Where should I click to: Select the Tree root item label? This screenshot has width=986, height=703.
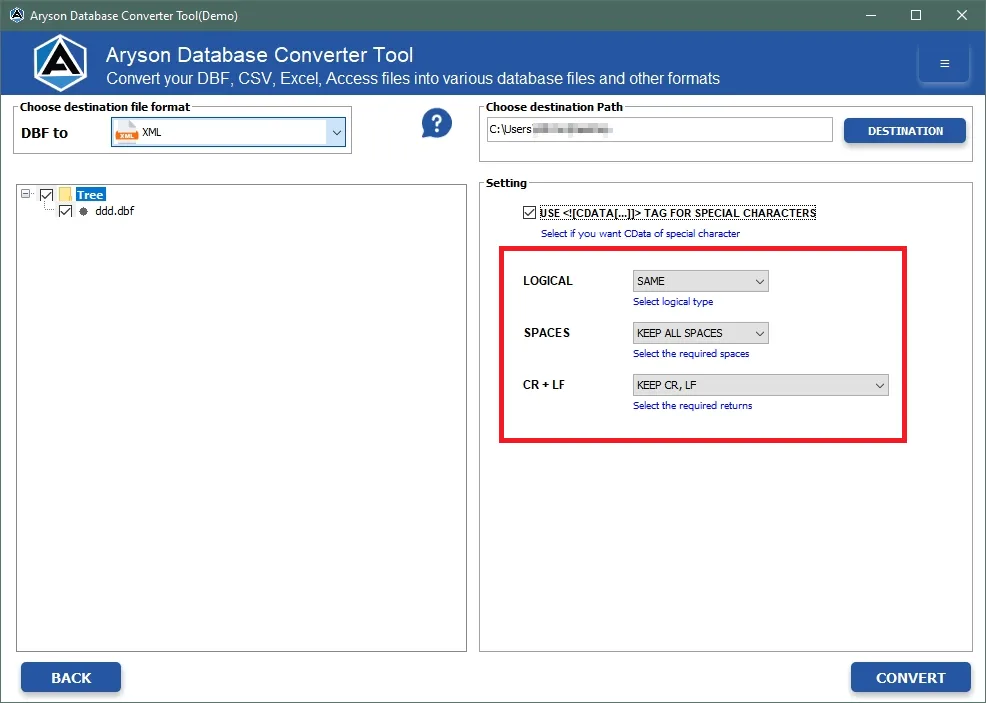pos(91,195)
